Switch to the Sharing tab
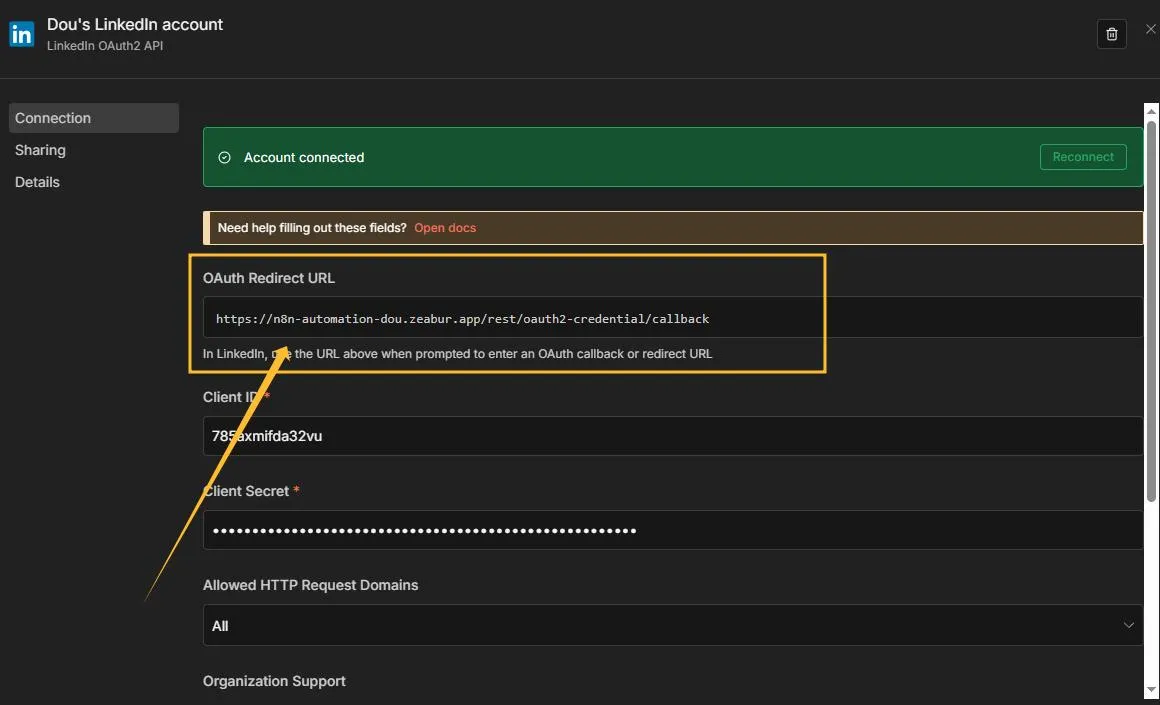Image resolution: width=1160 pixels, height=705 pixels. [x=40, y=149]
